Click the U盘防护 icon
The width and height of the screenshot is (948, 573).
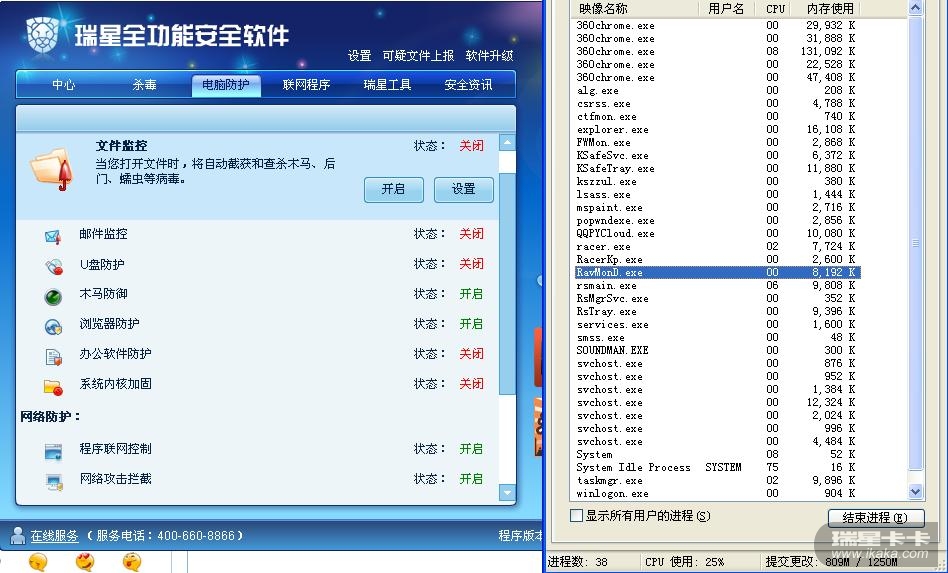54,266
